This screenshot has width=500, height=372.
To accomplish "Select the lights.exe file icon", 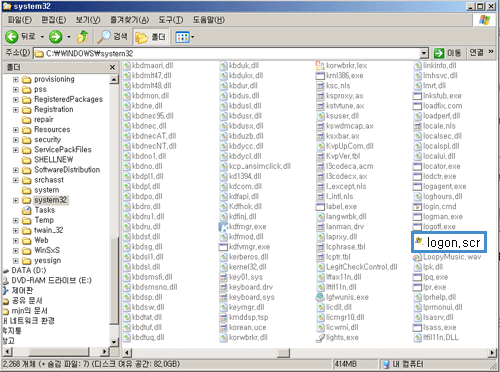I will coord(320,338).
